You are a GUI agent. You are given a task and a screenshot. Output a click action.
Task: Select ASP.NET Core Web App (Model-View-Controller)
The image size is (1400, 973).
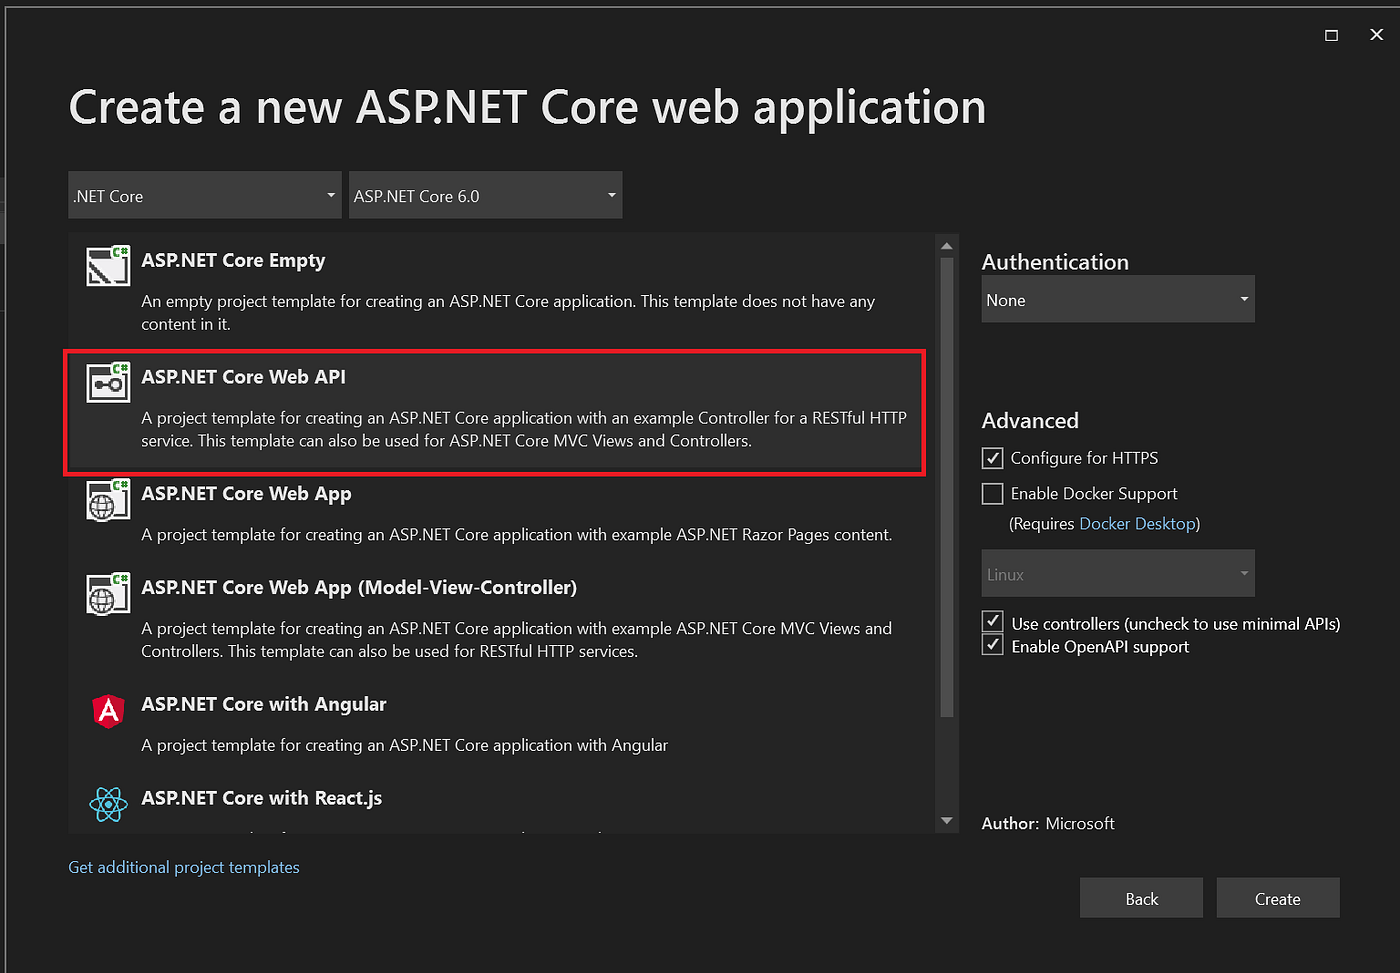pyautogui.click(x=500, y=617)
